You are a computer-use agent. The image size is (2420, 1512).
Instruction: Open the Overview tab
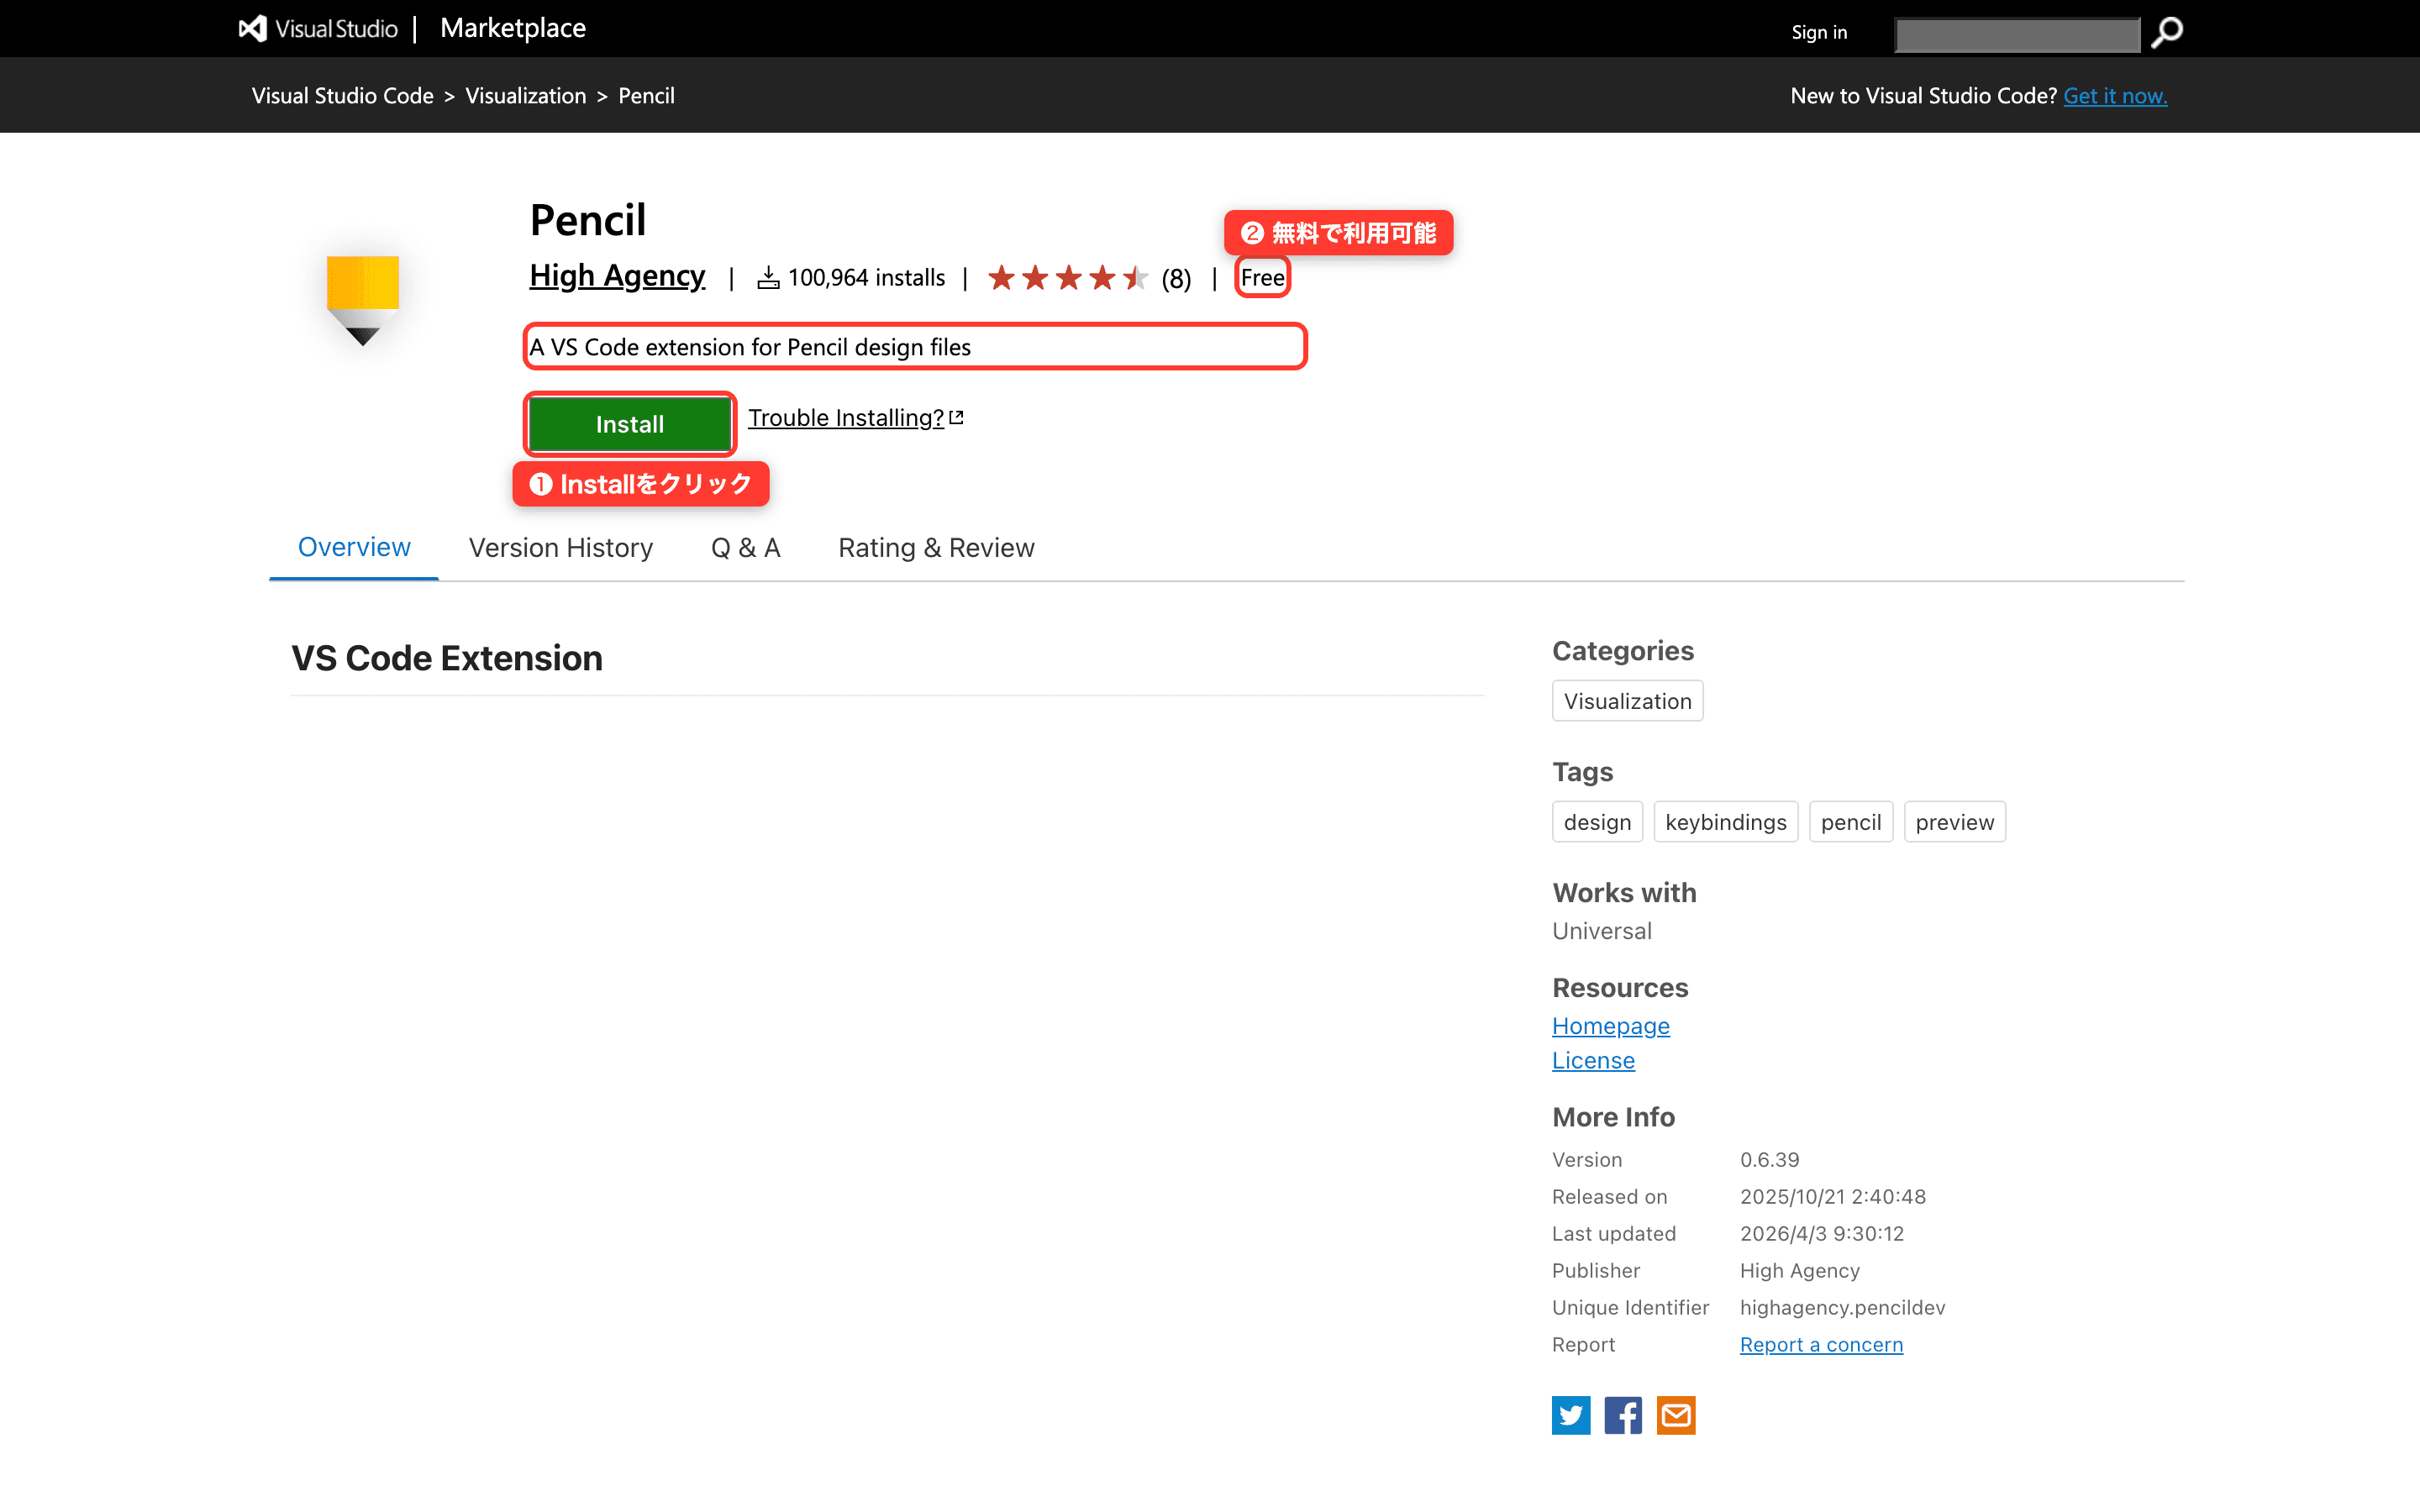[354, 547]
